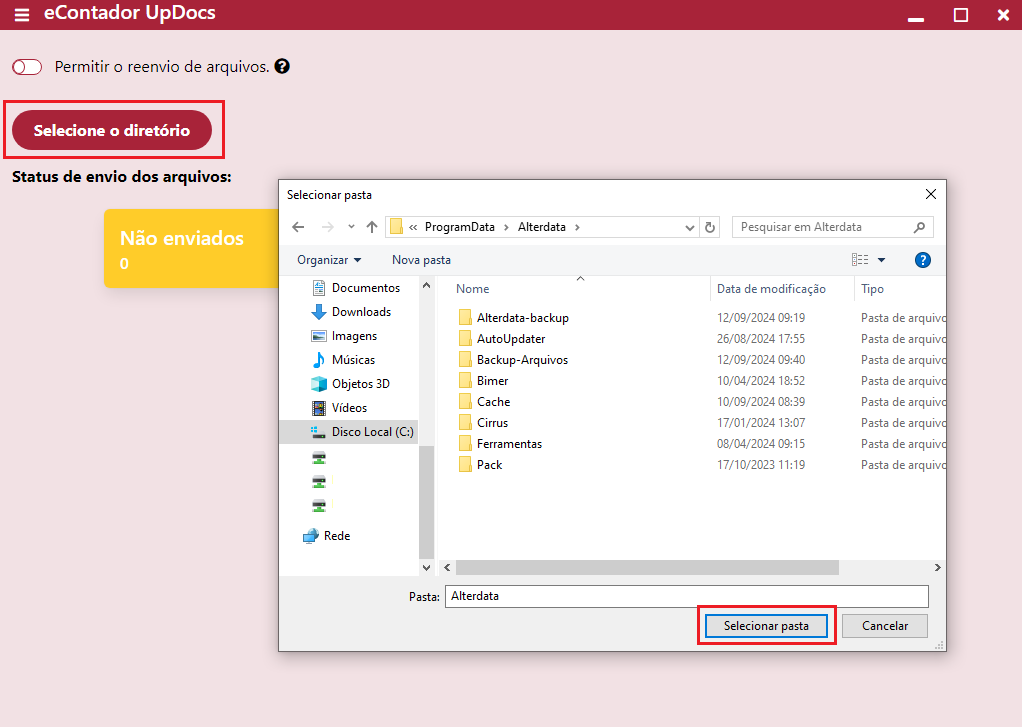Click the 'Selecione o diretório' button
This screenshot has width=1022, height=727.
pos(112,130)
